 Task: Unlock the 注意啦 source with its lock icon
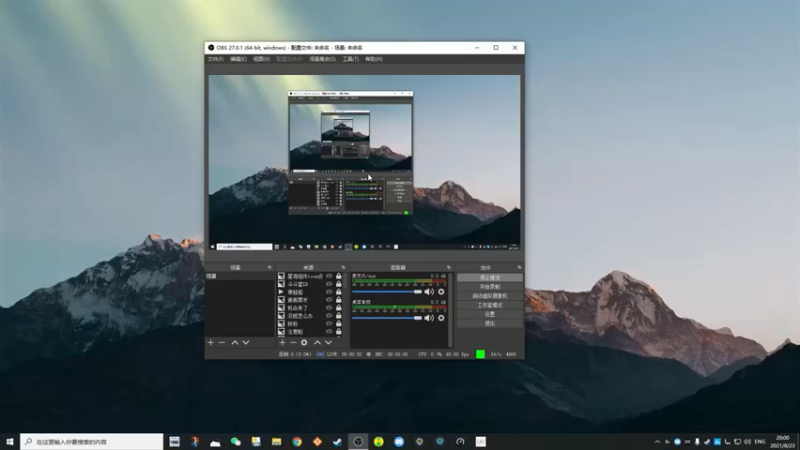click(339, 332)
